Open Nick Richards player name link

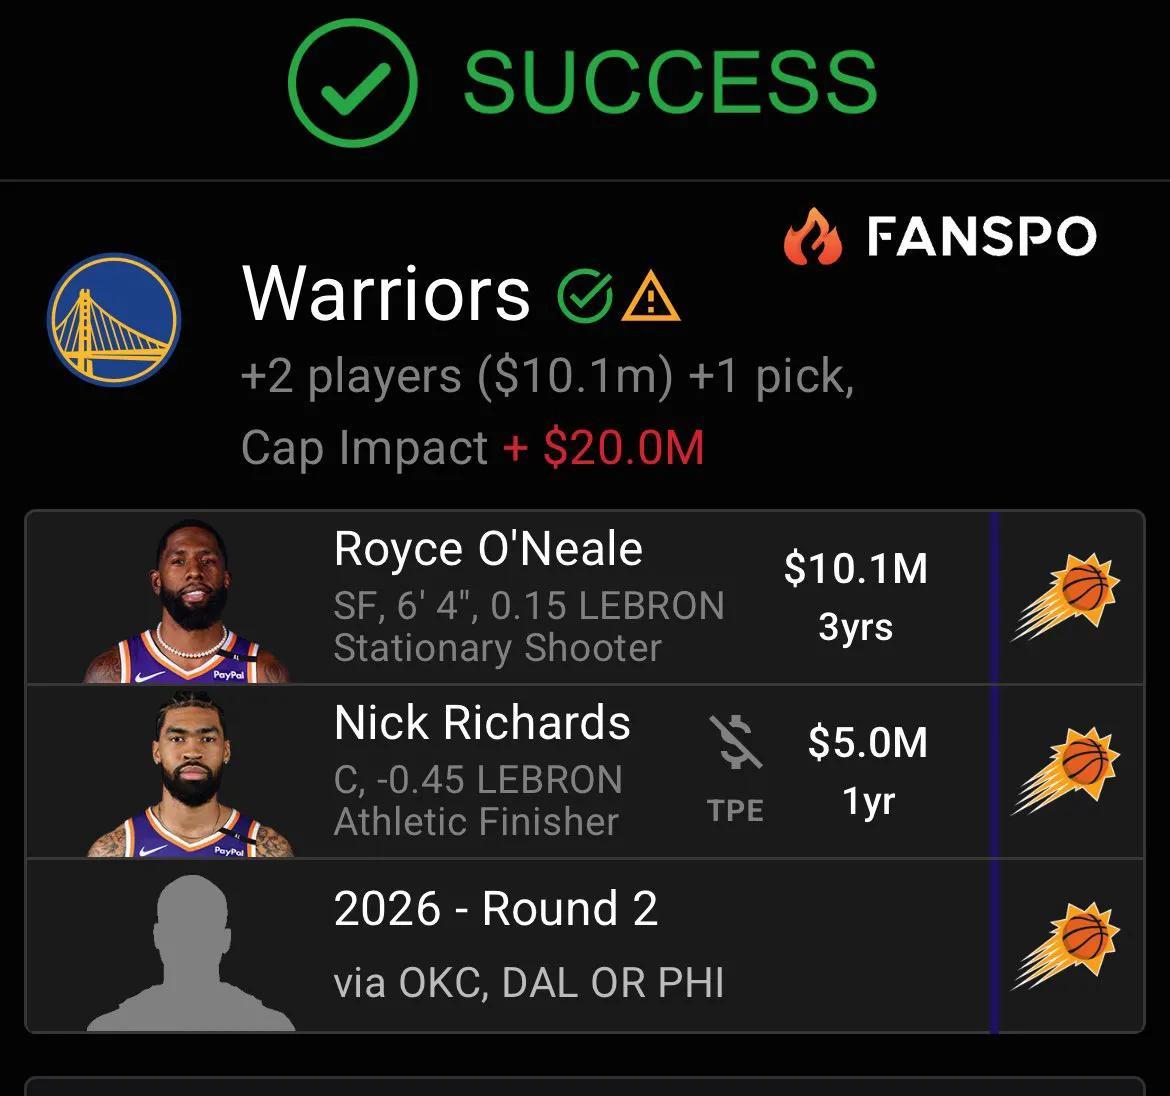click(482, 723)
